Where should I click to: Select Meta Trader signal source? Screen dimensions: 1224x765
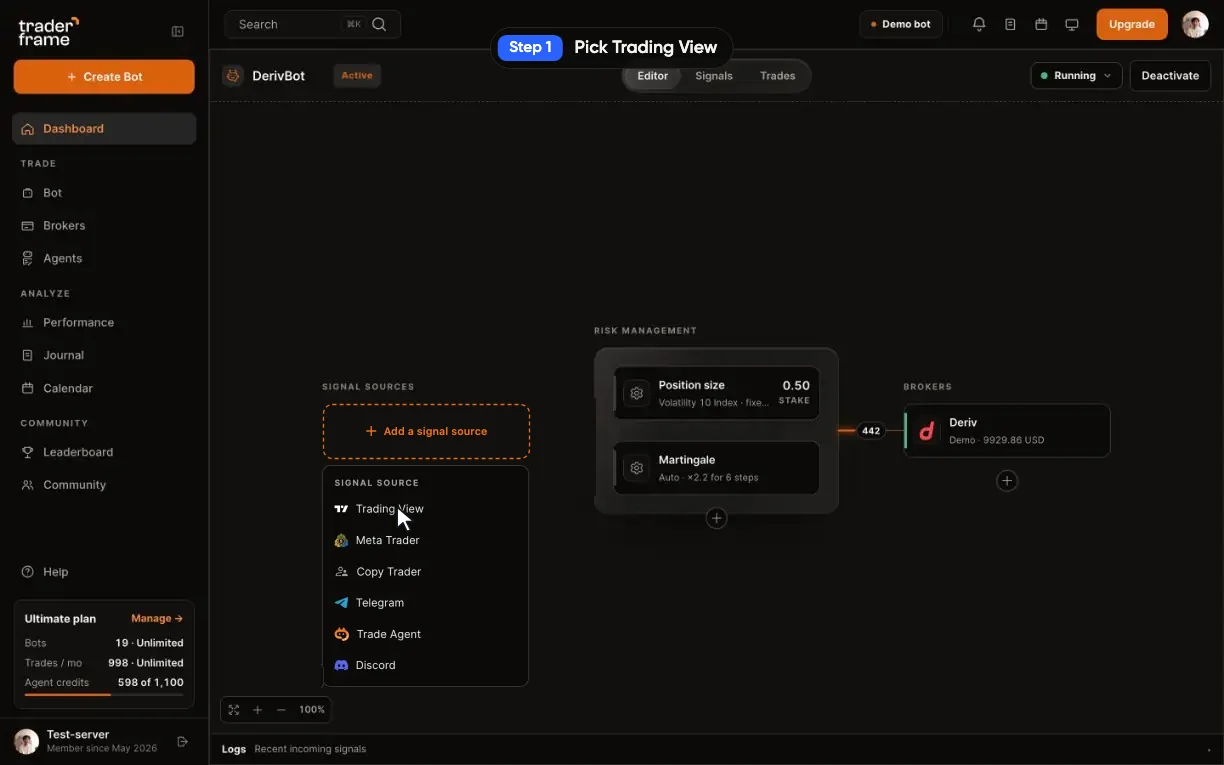point(426,540)
